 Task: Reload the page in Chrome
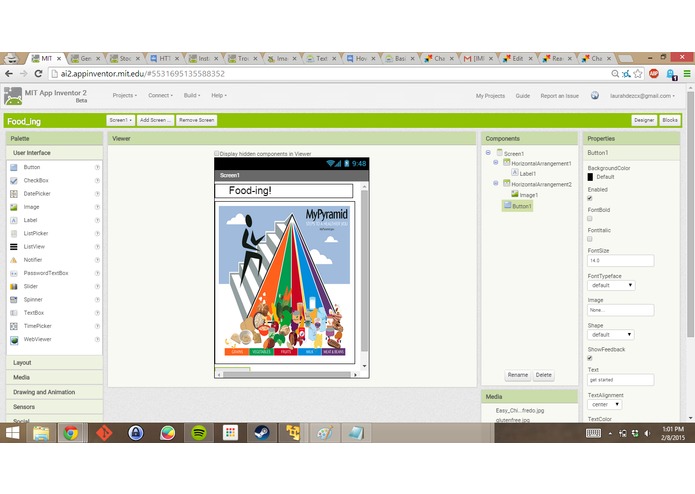(x=38, y=74)
